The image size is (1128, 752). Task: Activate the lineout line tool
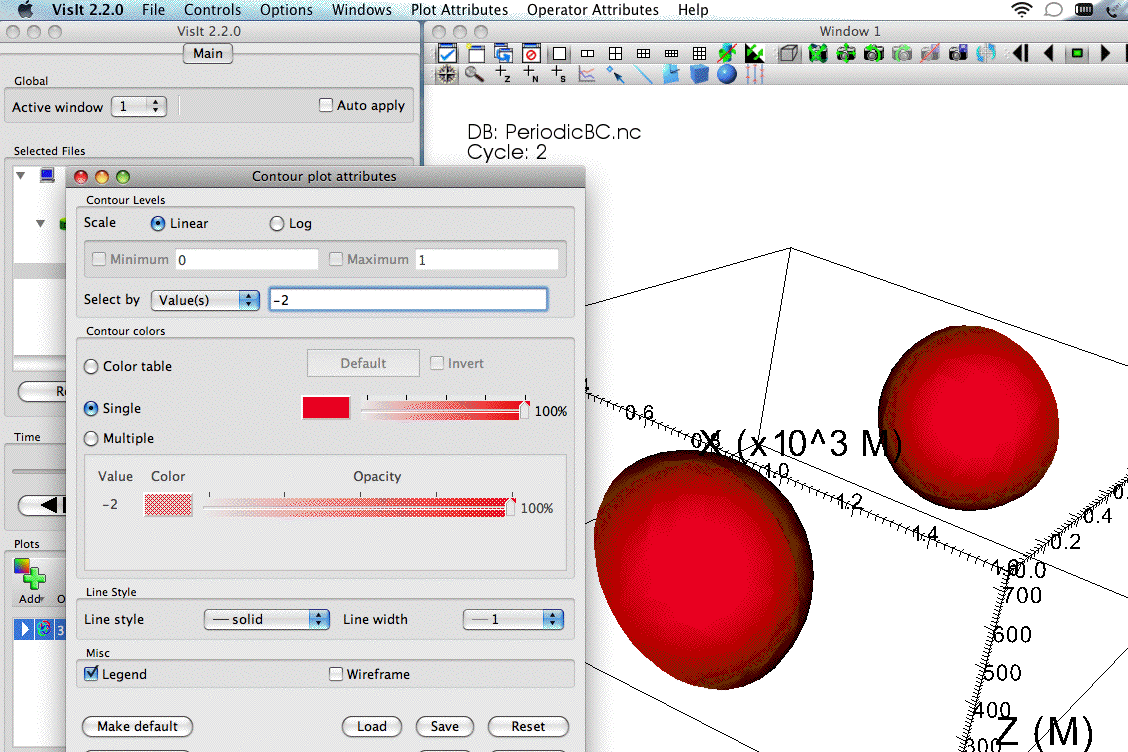point(643,74)
